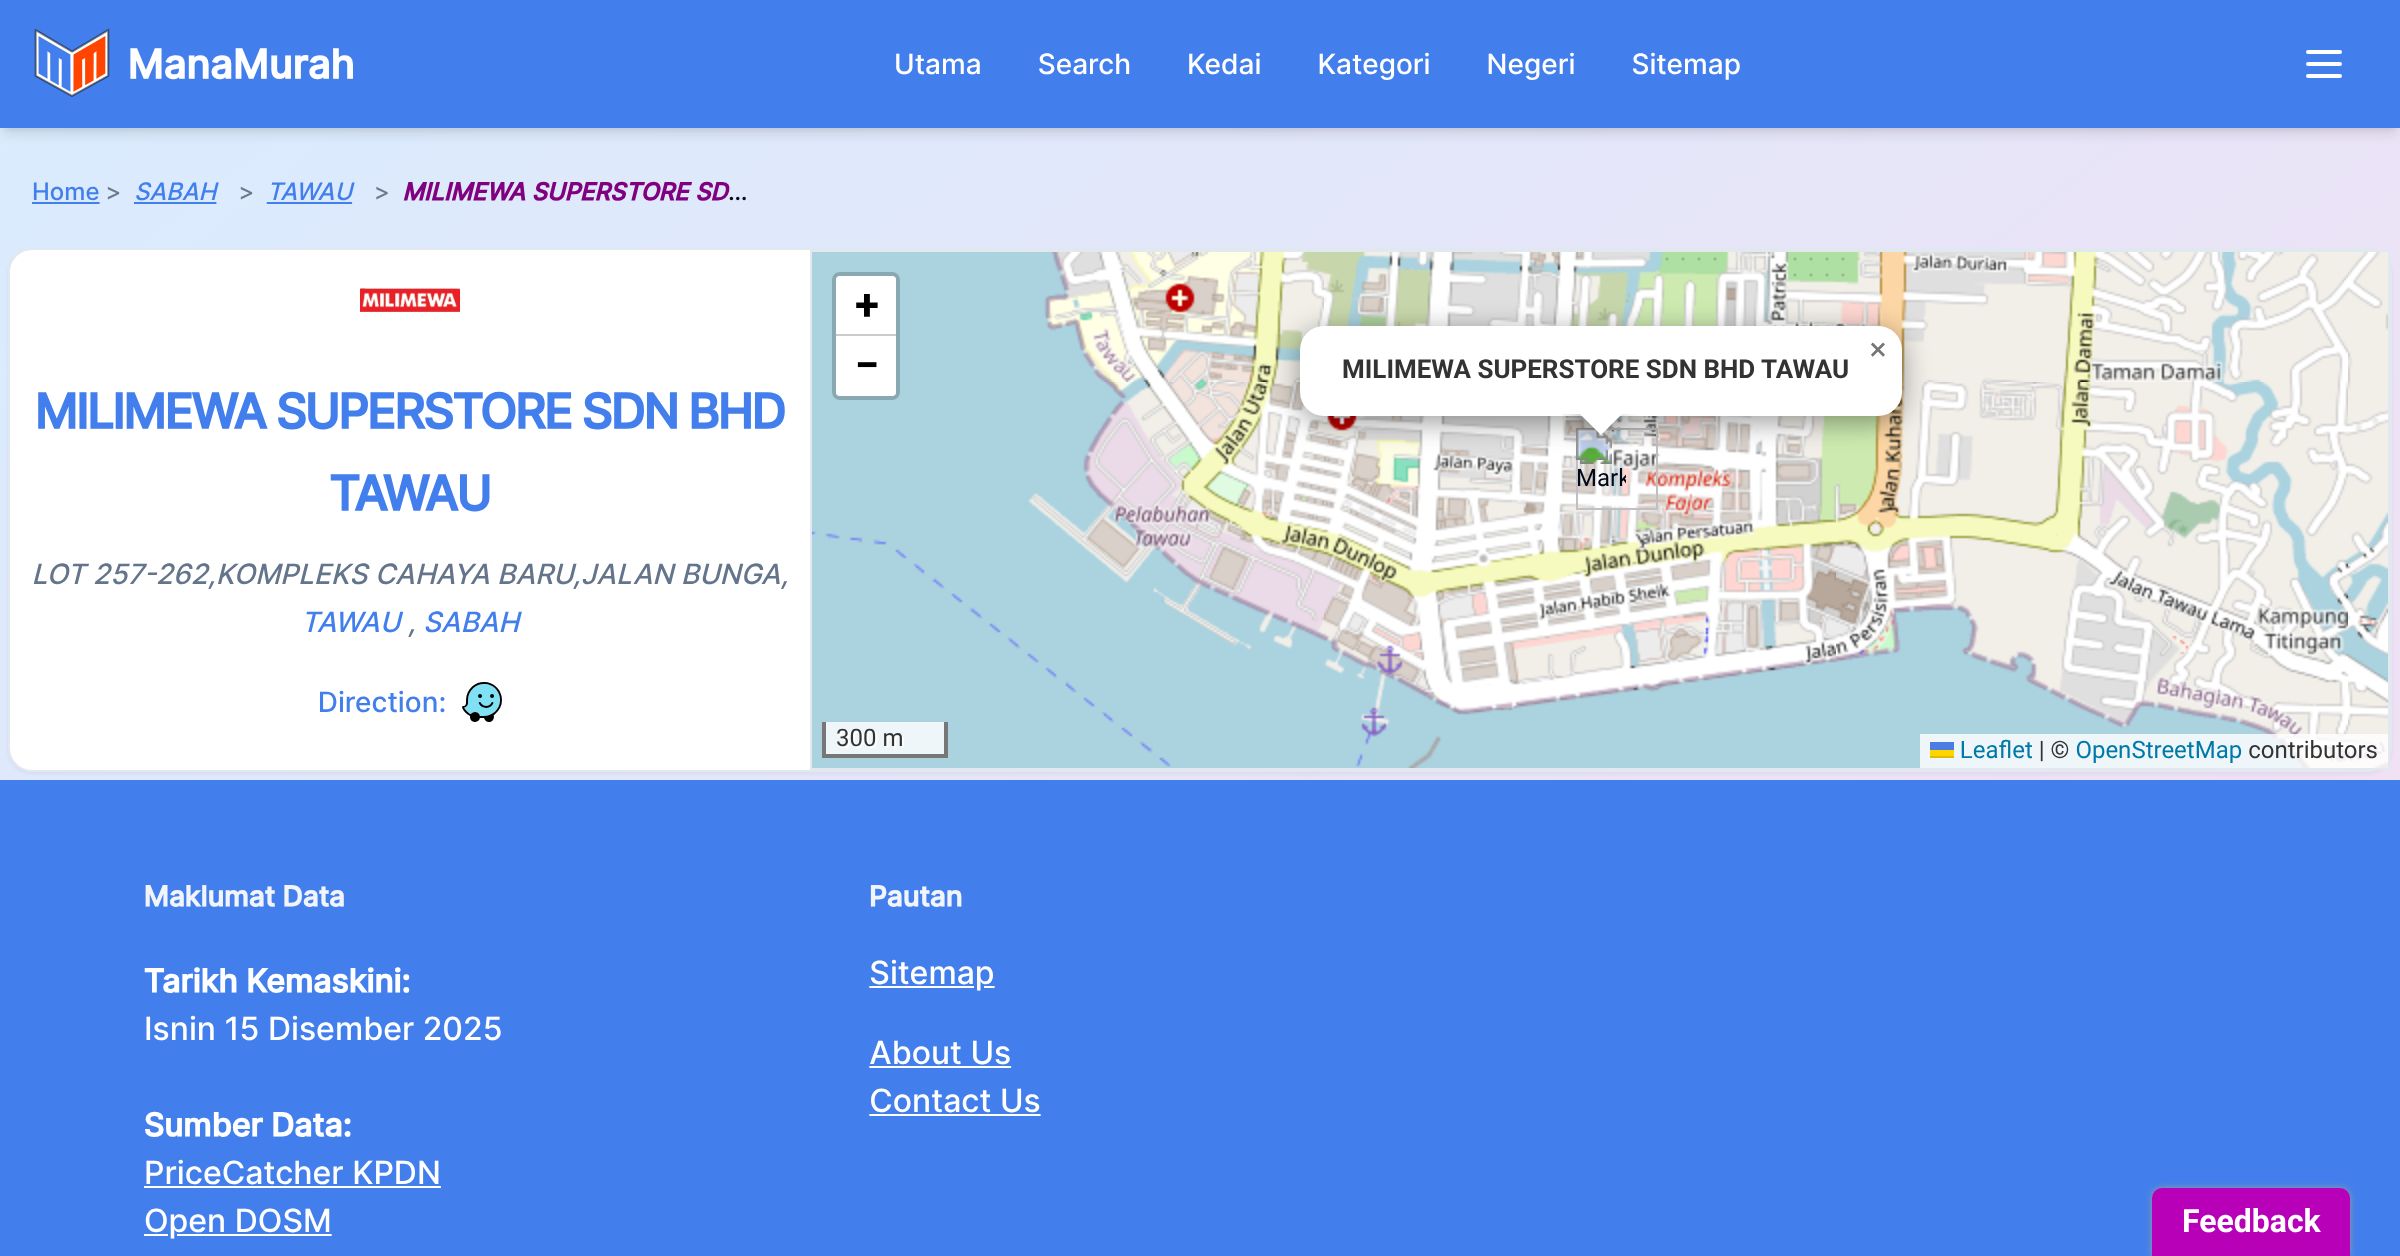This screenshot has height=1256, width=2400.
Task: Zoom in on the map
Action: coord(866,306)
